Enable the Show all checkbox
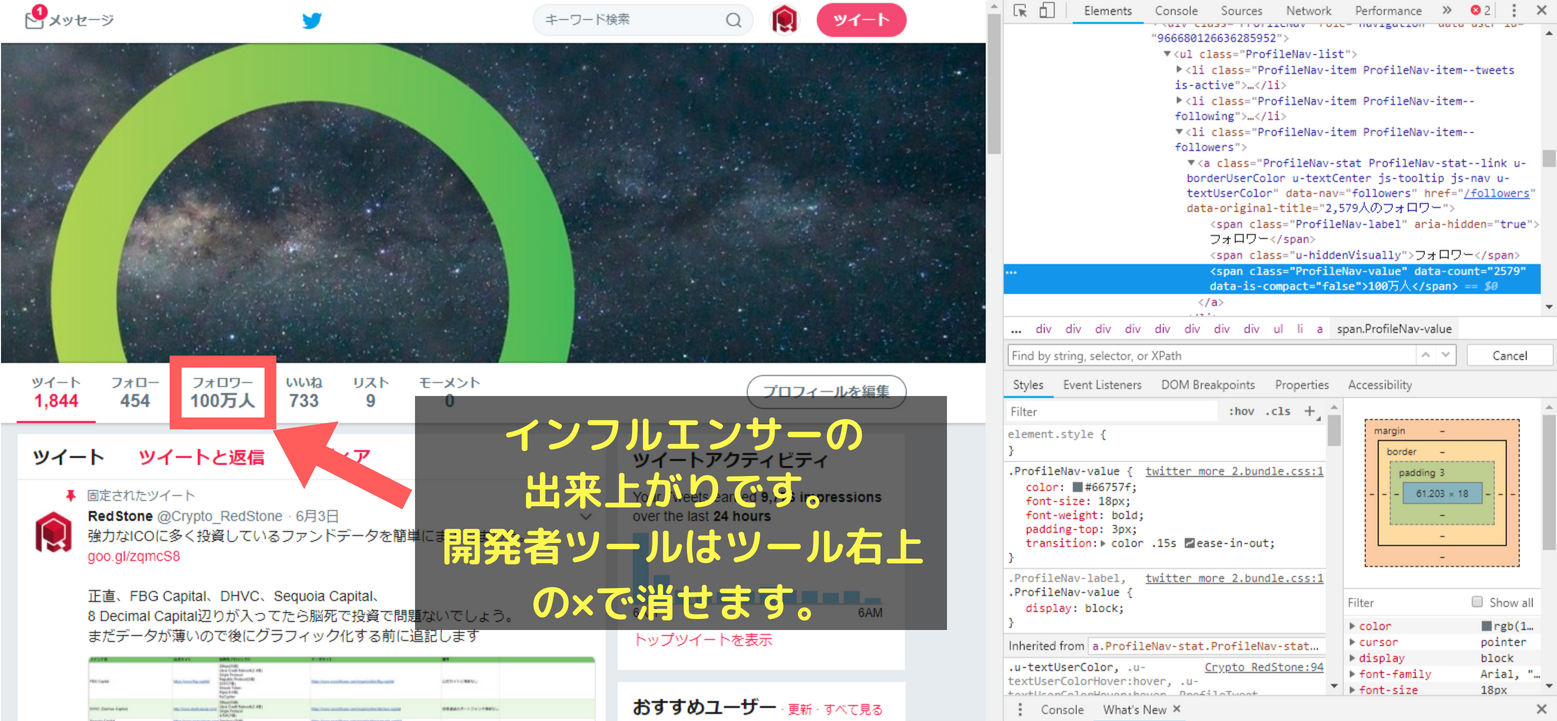Image resolution: width=1557 pixels, height=721 pixels. pos(1477,602)
